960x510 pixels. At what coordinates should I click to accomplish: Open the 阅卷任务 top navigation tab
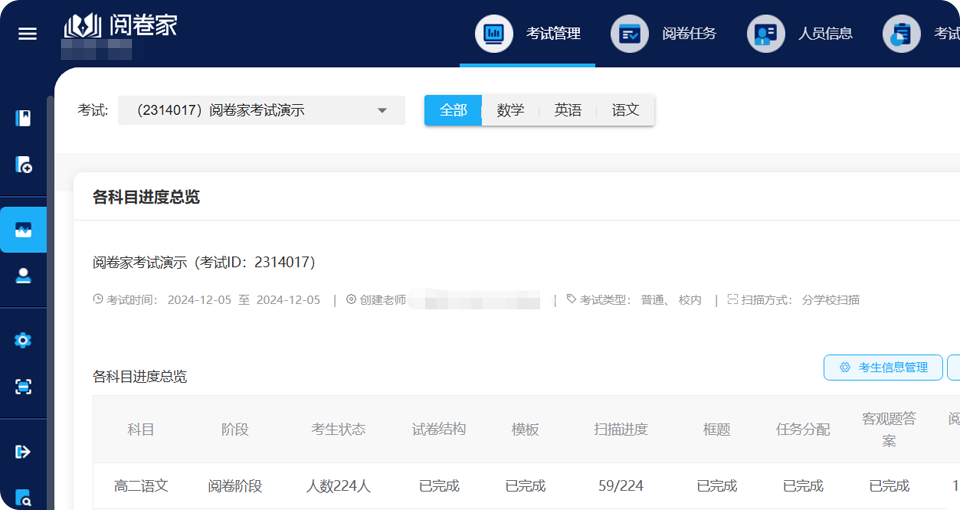[x=664, y=34]
